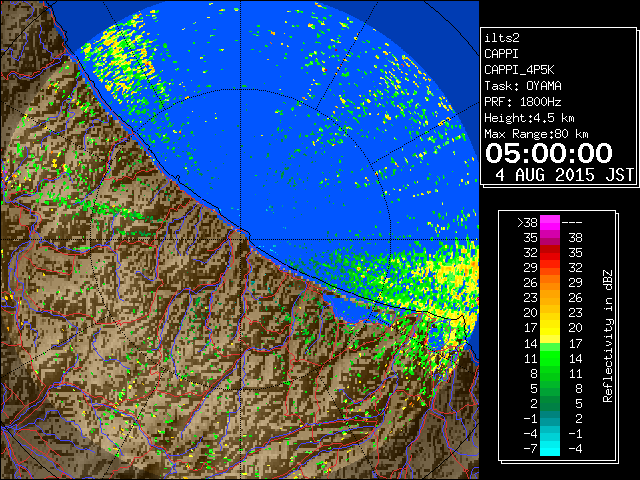Select the "CAPPI_4P5K" product label
Image resolution: width=640 pixels, height=480 pixels.
point(519,70)
